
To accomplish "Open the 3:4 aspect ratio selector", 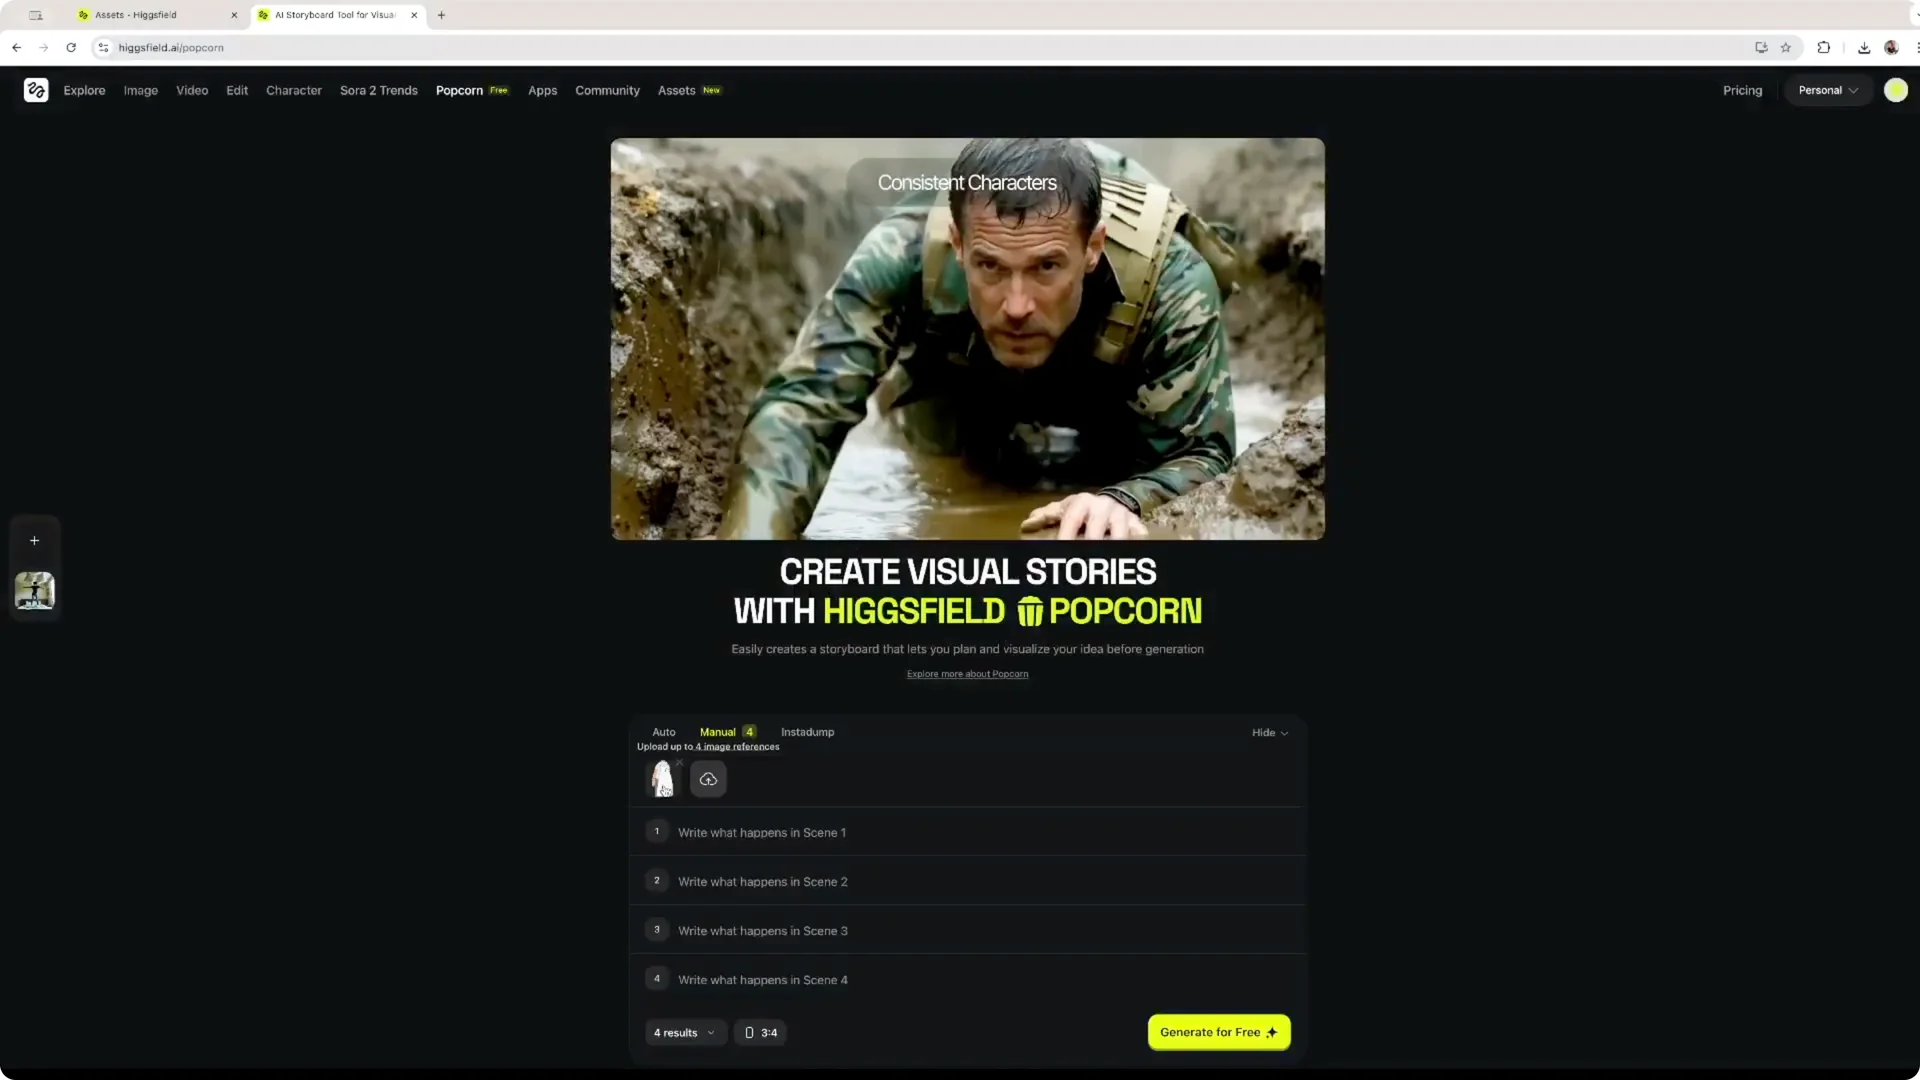I will pyautogui.click(x=760, y=1032).
